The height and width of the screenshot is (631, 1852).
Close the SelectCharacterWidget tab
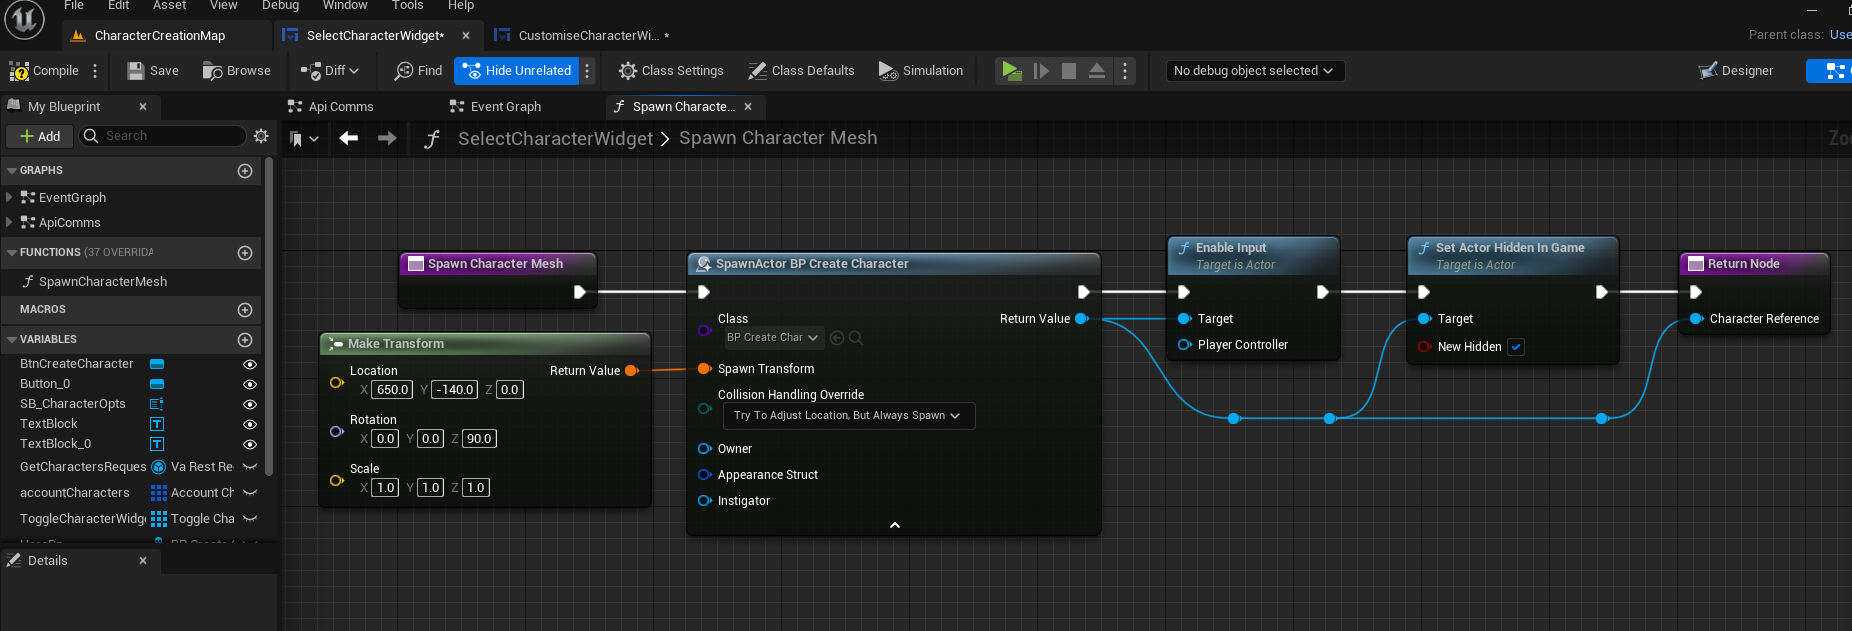point(466,36)
